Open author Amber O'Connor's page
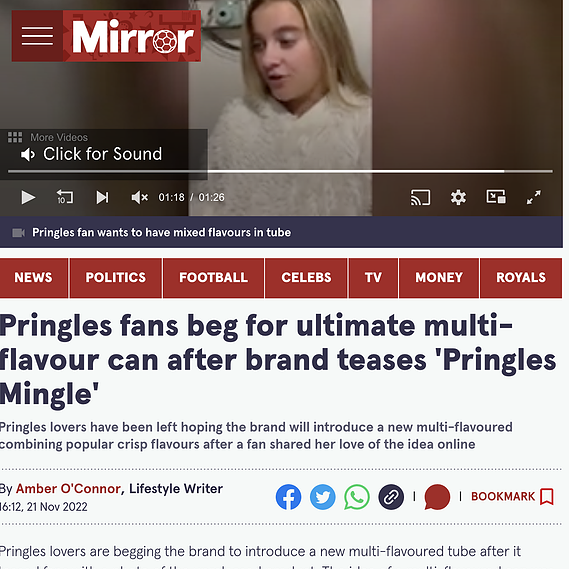The height and width of the screenshot is (569, 569). pyautogui.click(x=68, y=488)
